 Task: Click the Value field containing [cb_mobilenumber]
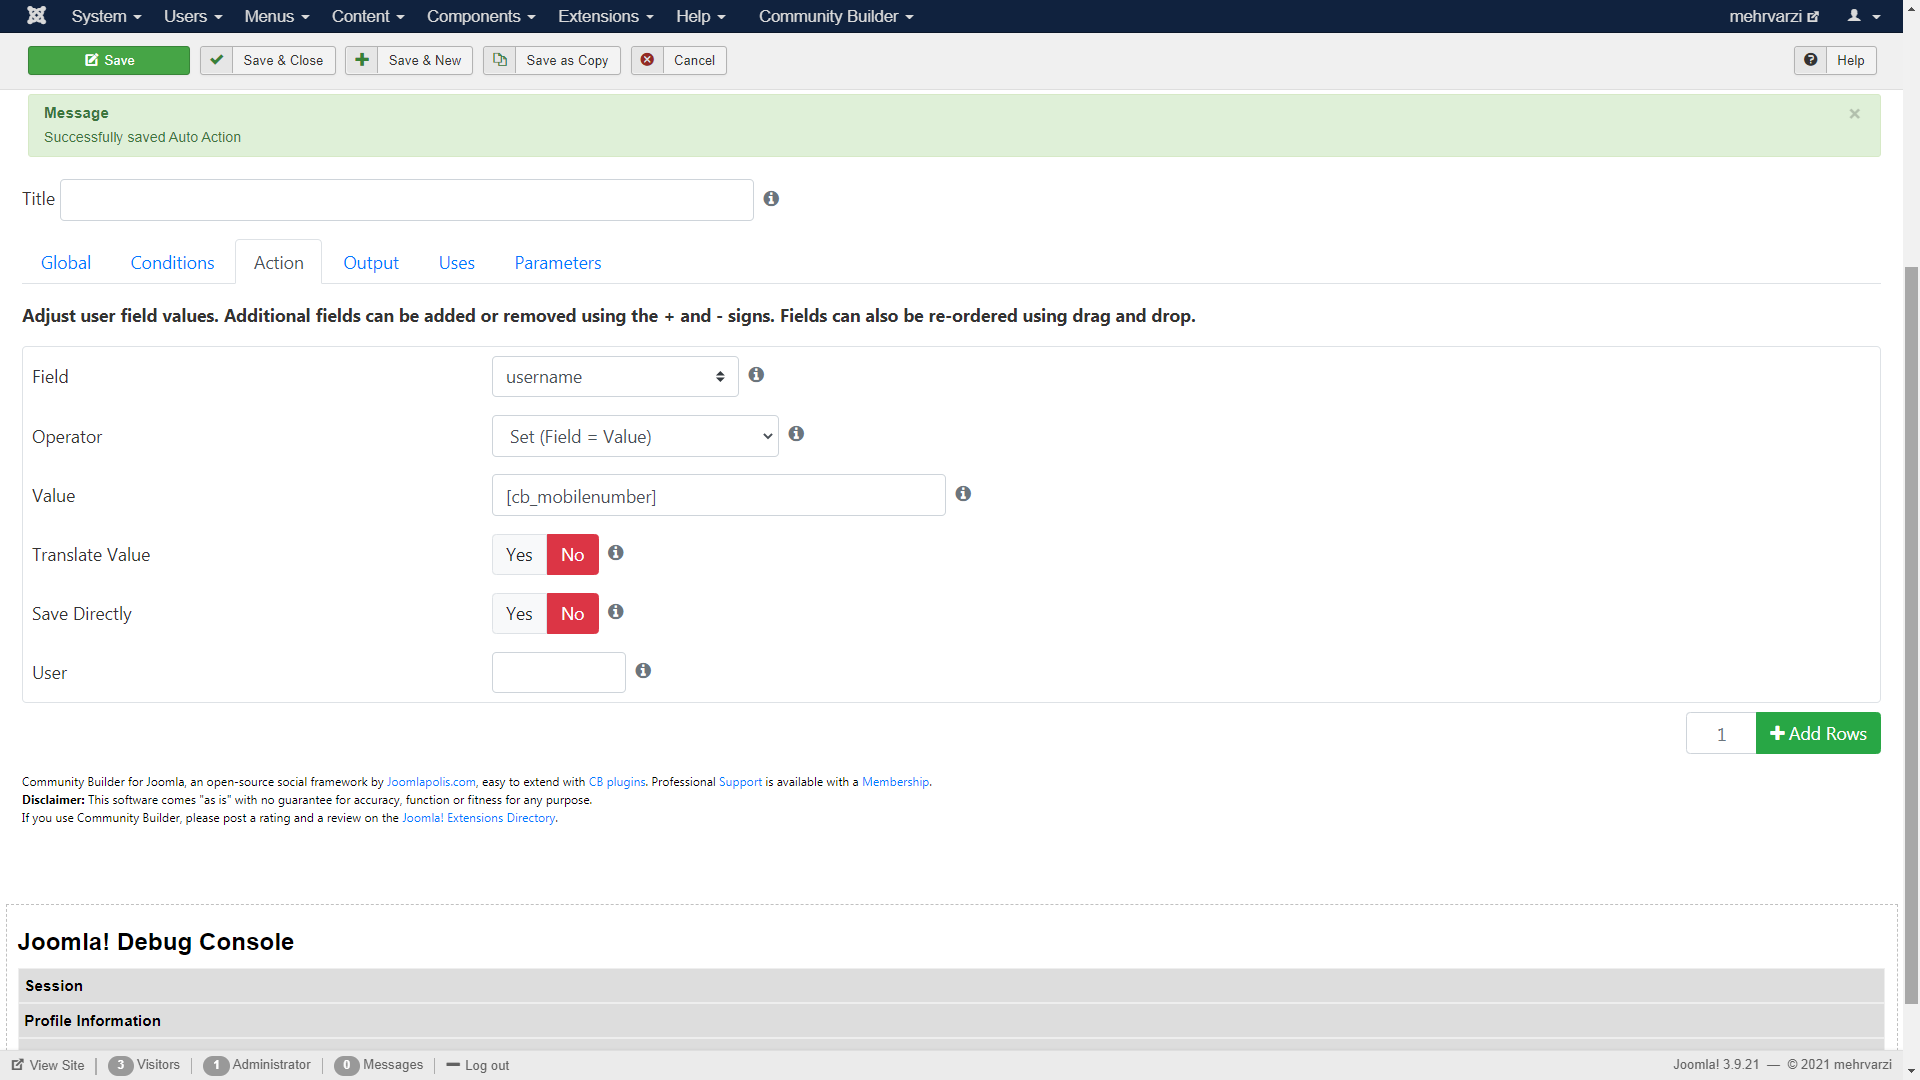tap(719, 495)
